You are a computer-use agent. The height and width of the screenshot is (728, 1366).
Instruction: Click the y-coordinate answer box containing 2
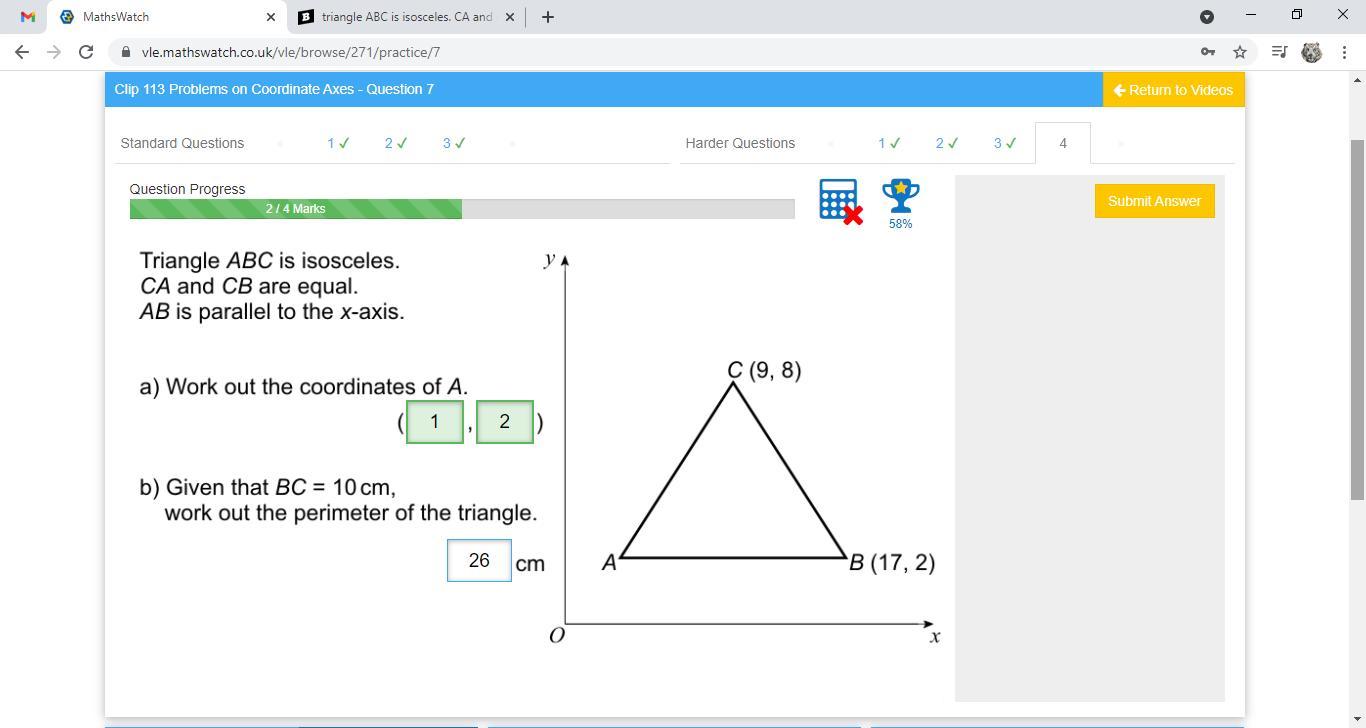pos(504,422)
